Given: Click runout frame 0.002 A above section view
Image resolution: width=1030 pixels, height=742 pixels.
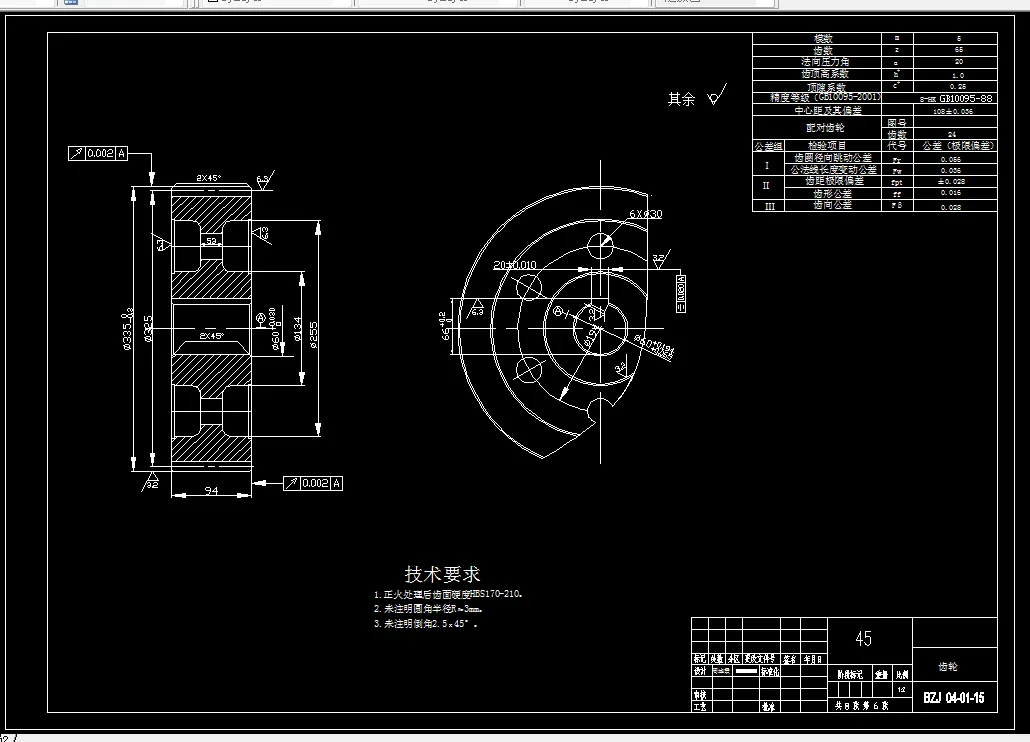Looking at the screenshot, I should pyautogui.click(x=98, y=153).
